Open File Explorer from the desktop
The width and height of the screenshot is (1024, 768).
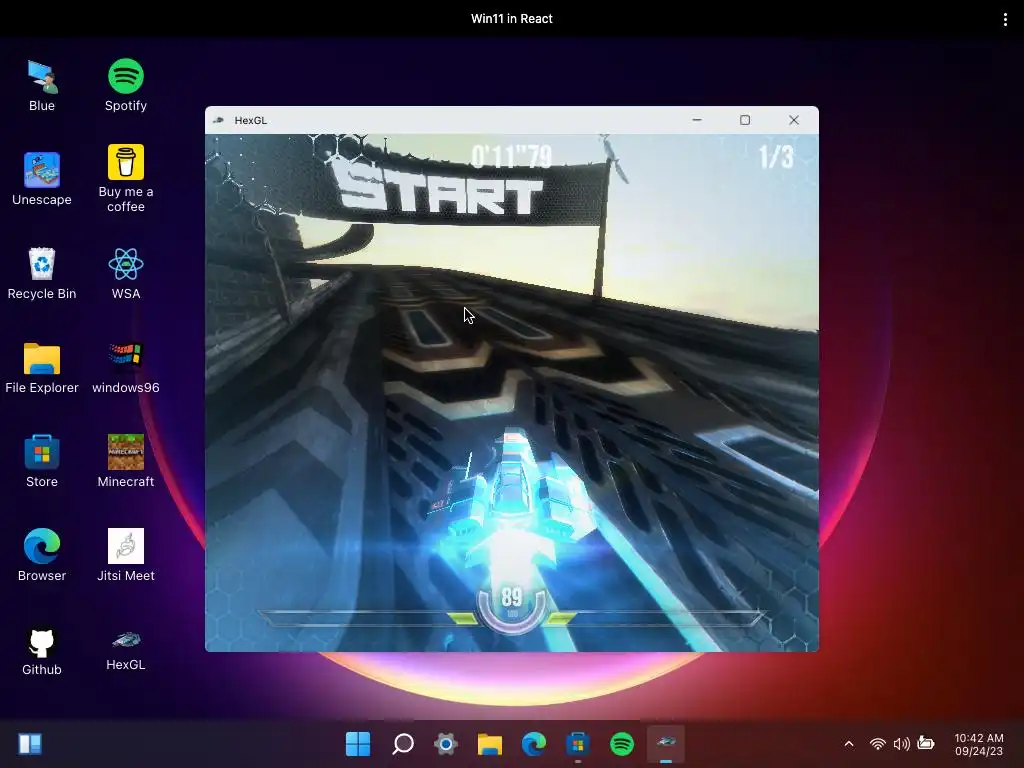[42, 368]
